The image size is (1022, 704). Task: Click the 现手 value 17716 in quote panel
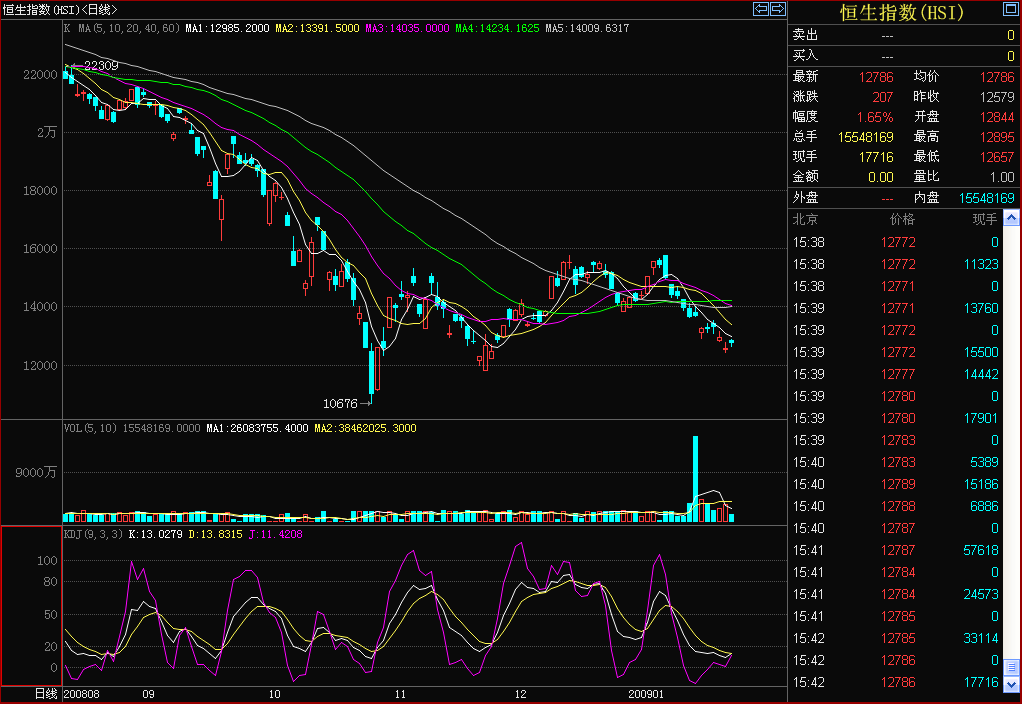click(x=876, y=157)
